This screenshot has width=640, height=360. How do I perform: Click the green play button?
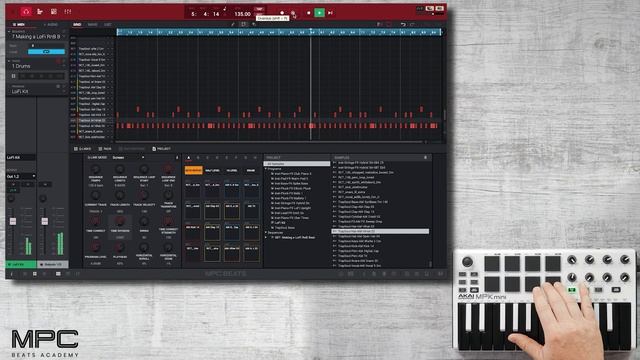(x=320, y=13)
